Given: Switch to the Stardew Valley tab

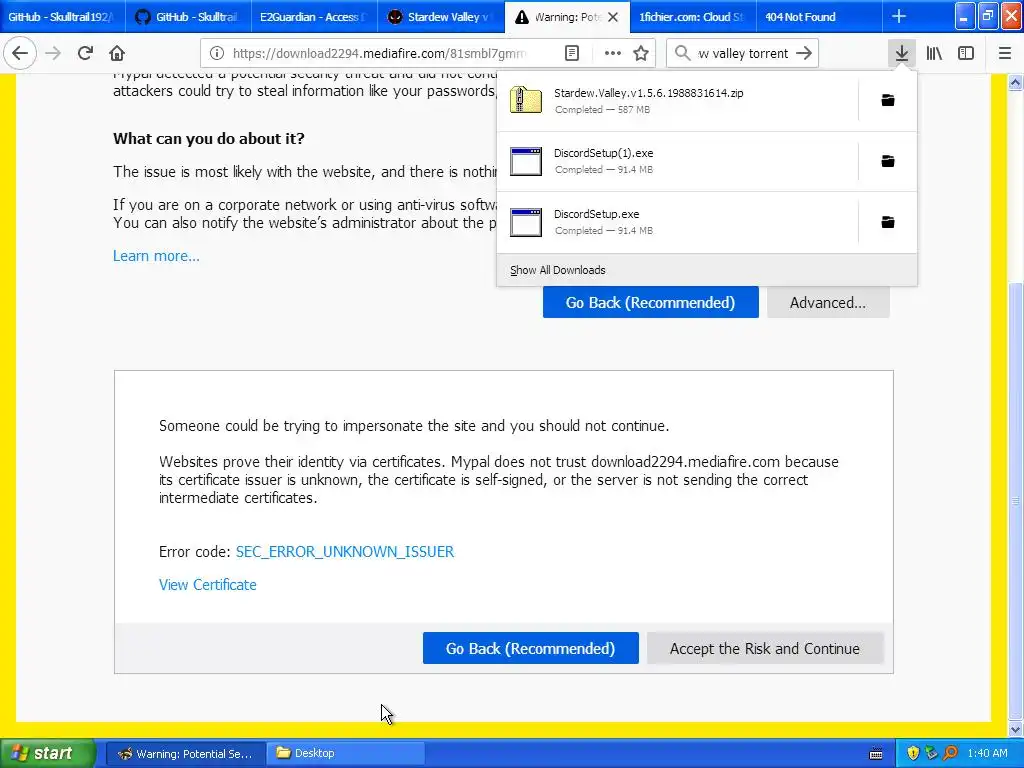Looking at the screenshot, I should pos(441,17).
